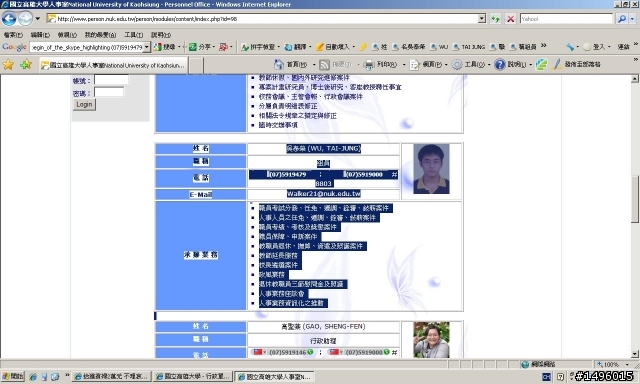The width and height of the screenshot is (640, 384).
Task: Click the Internet Explorer quick launch icon
Action: coord(33,377)
